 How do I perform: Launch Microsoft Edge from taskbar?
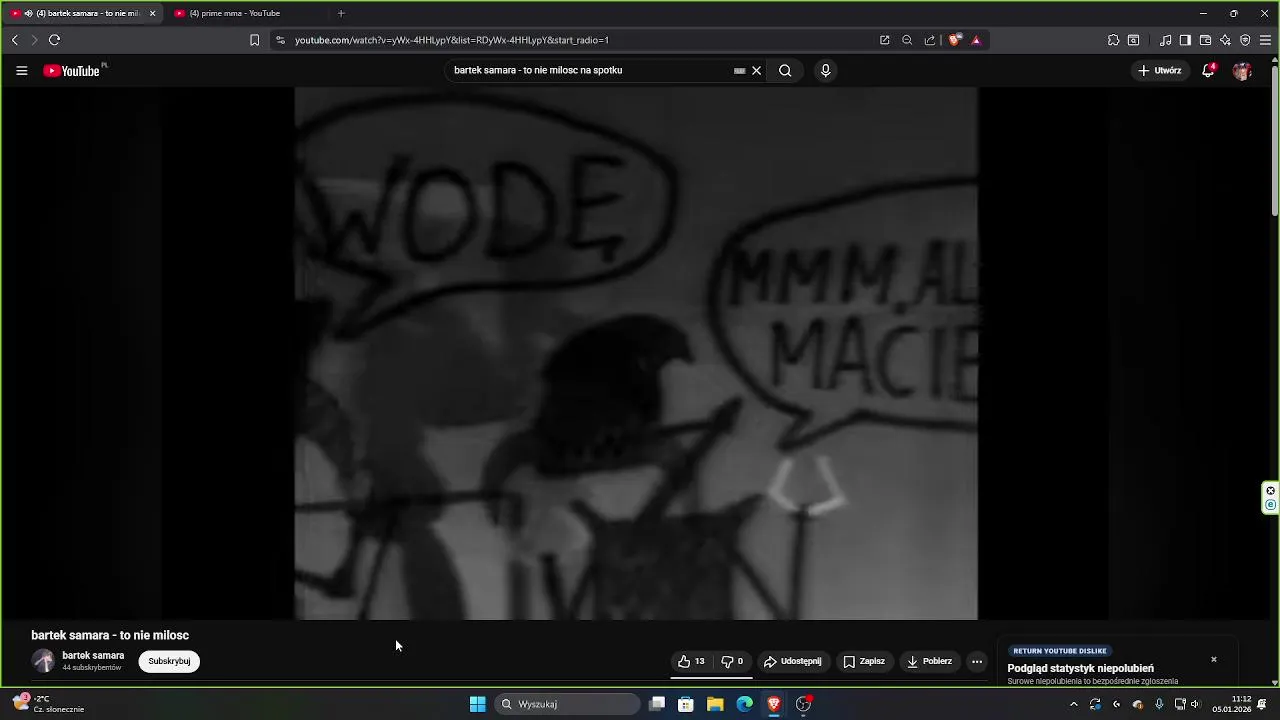(745, 704)
